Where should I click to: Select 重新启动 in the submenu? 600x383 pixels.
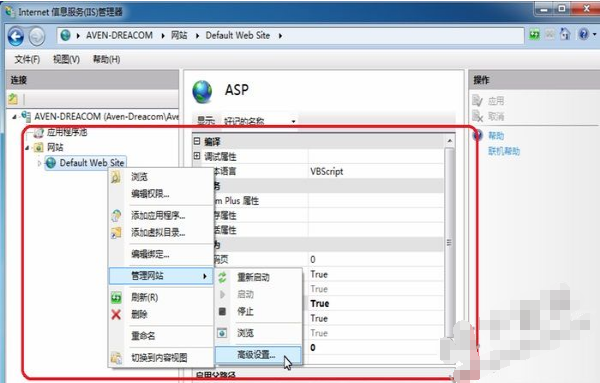[x=253, y=277]
